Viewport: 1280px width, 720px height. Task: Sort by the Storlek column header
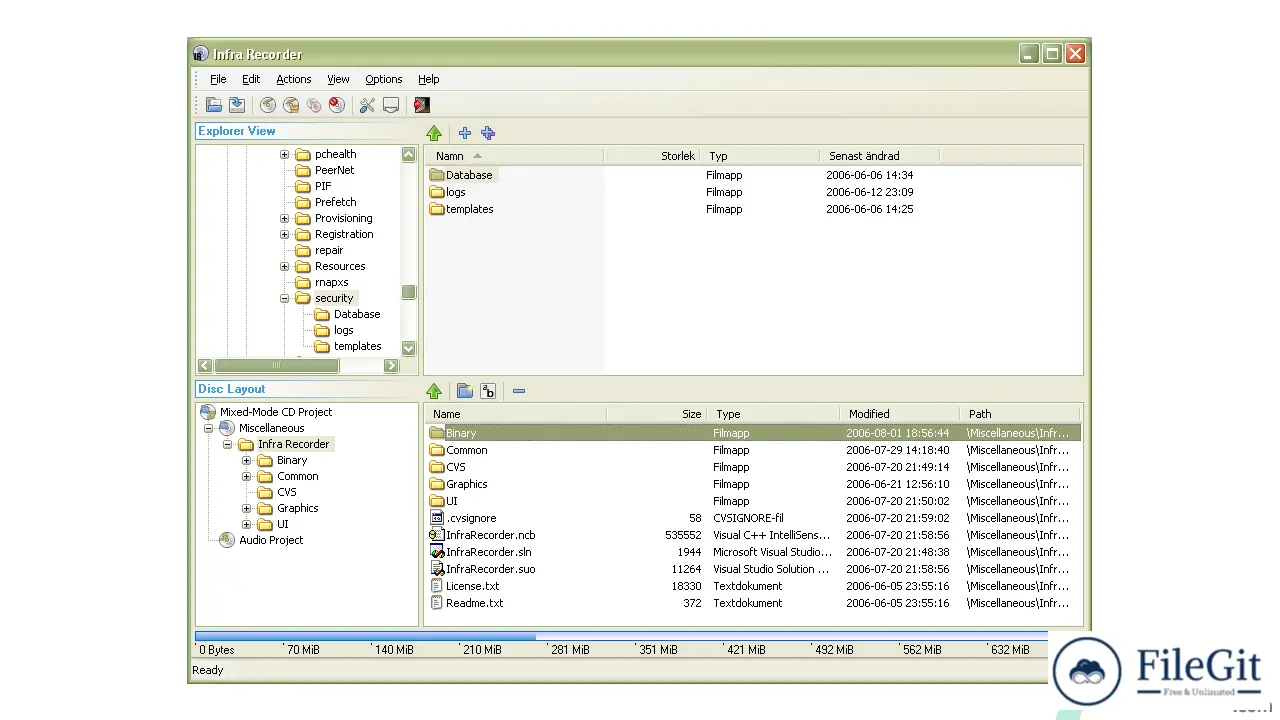click(x=652, y=156)
